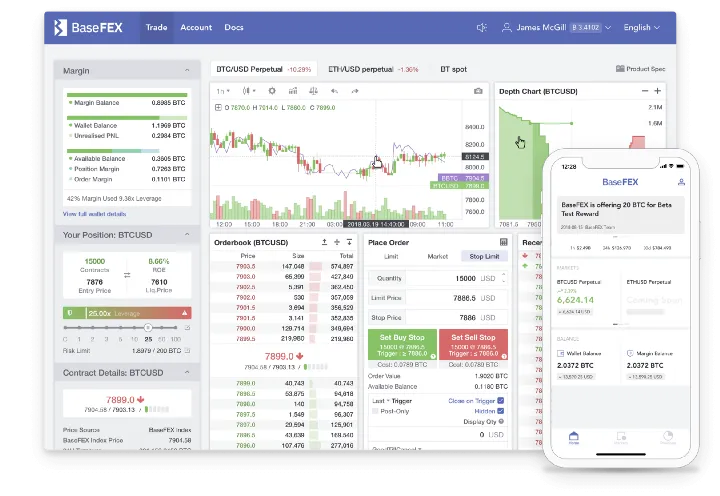Open the candlestick chart style dropdown
This screenshot has width=720, height=496.
[x=249, y=91]
